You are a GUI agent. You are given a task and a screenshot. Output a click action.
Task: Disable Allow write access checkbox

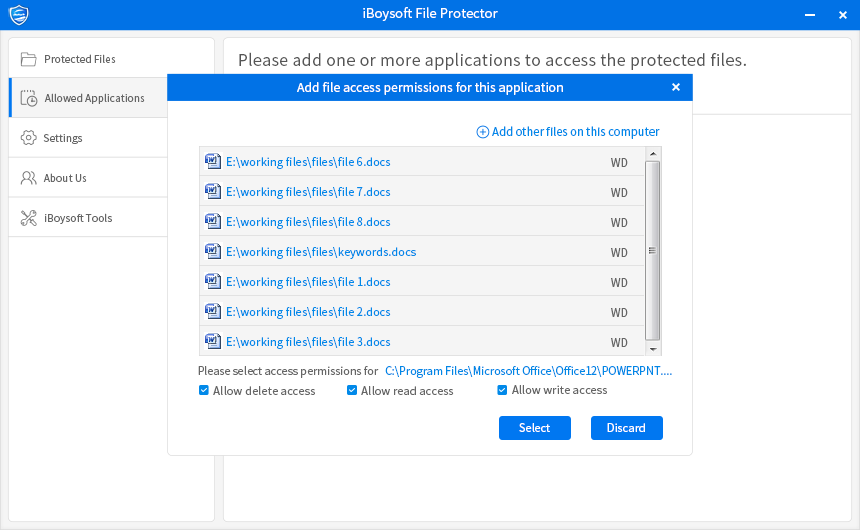[x=503, y=390]
